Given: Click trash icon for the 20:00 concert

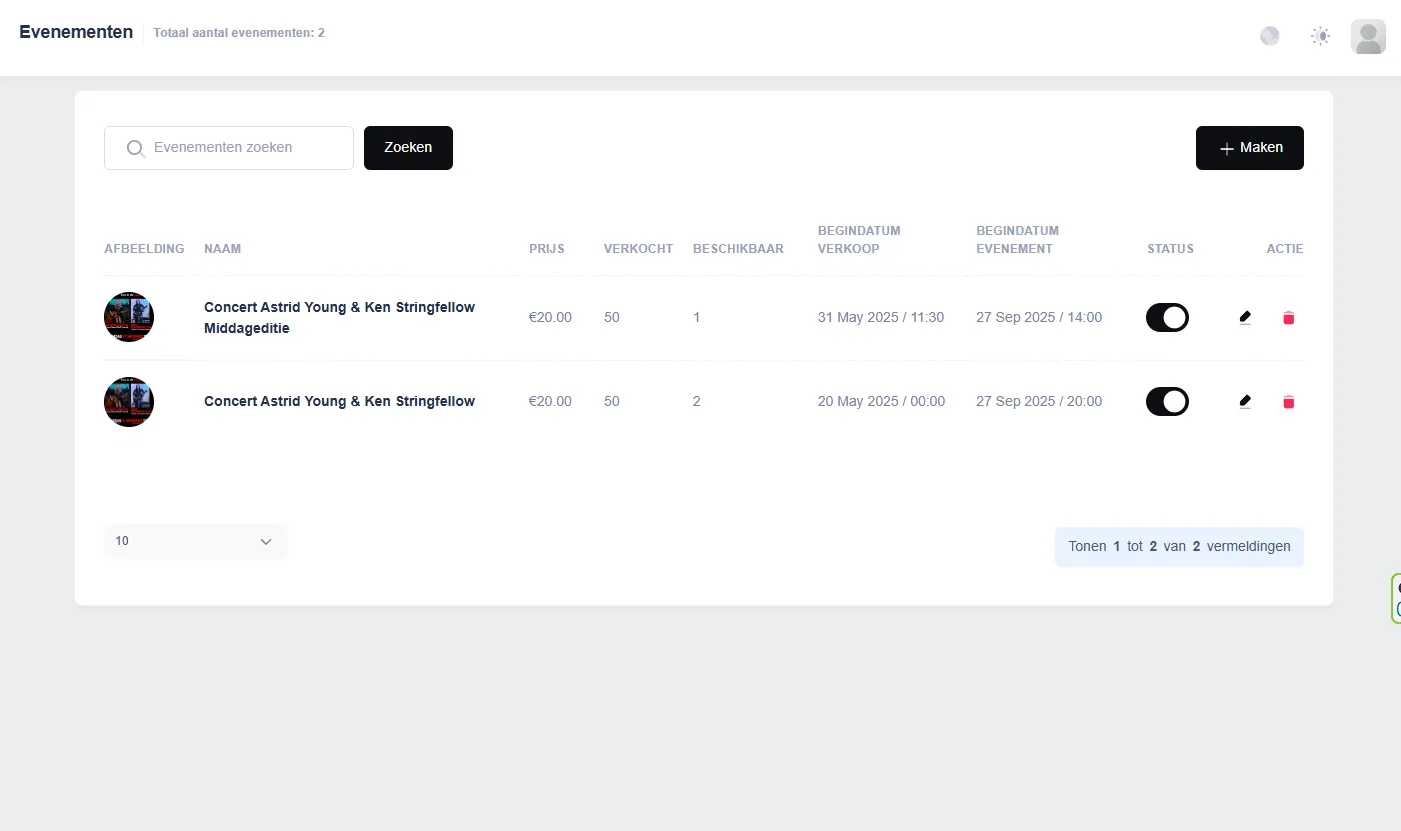Looking at the screenshot, I should coord(1288,402).
